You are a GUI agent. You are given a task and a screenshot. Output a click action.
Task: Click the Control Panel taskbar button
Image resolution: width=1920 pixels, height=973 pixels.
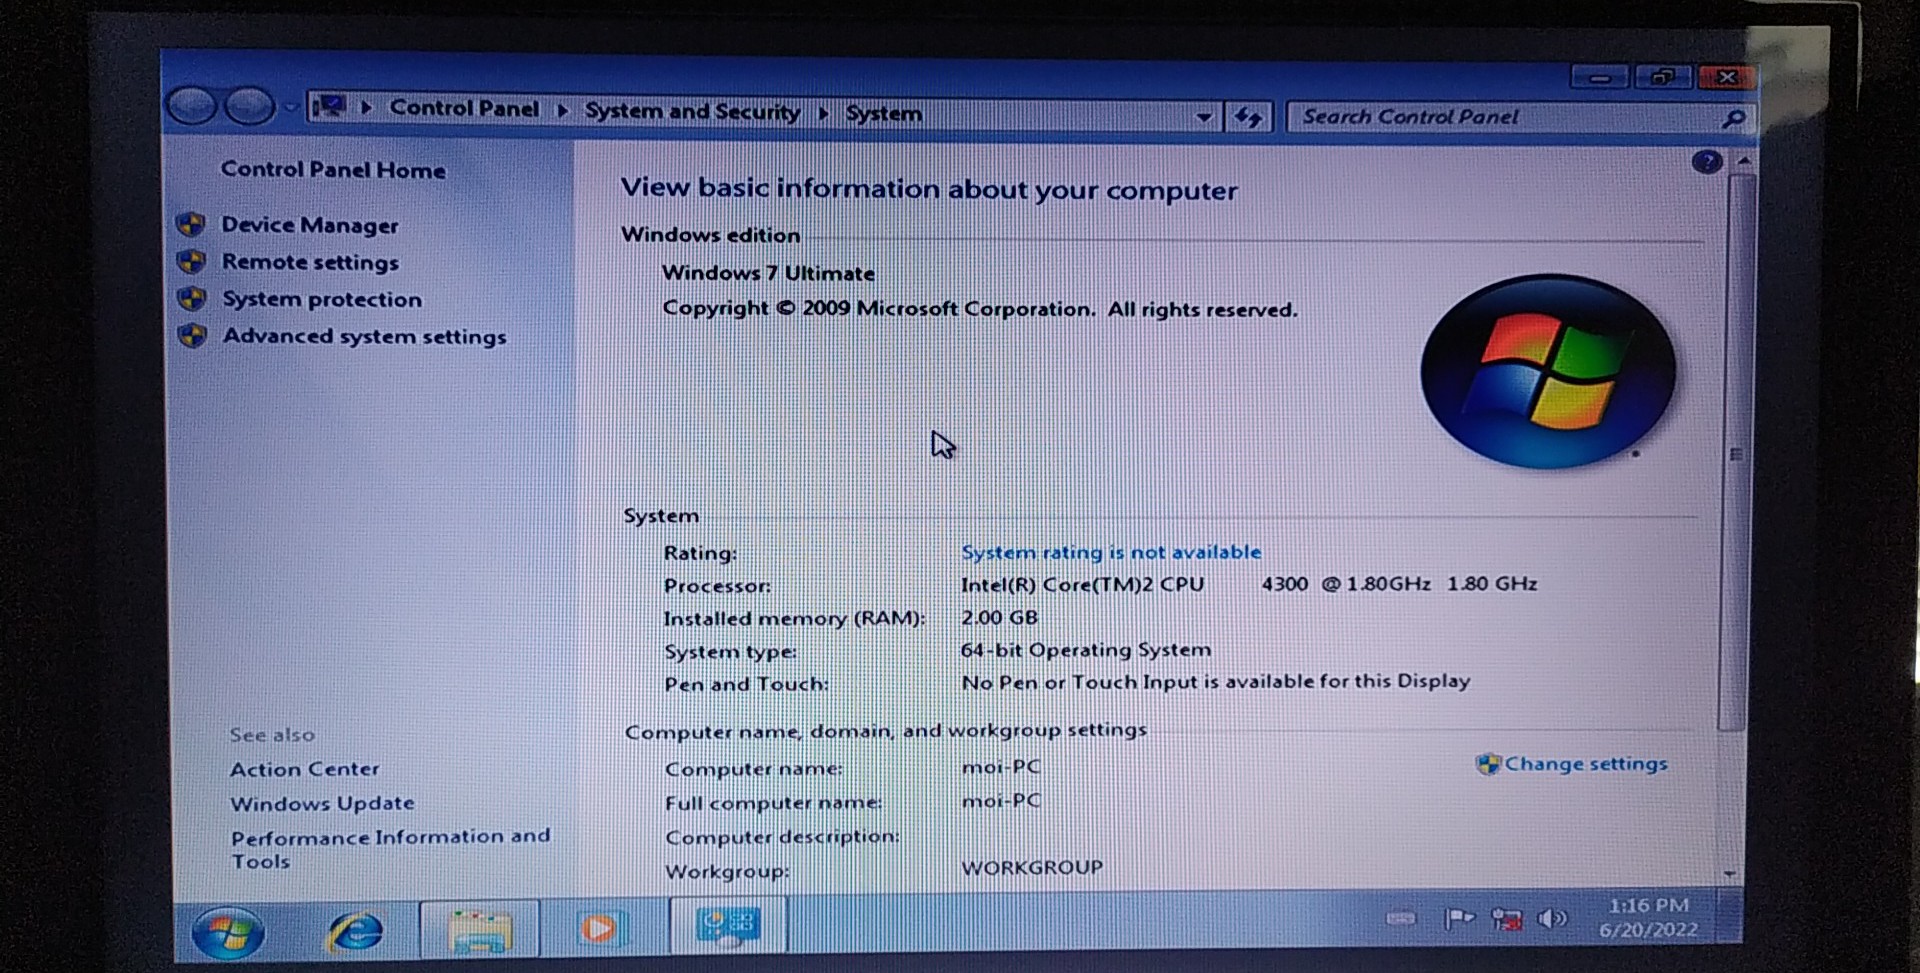727,925
